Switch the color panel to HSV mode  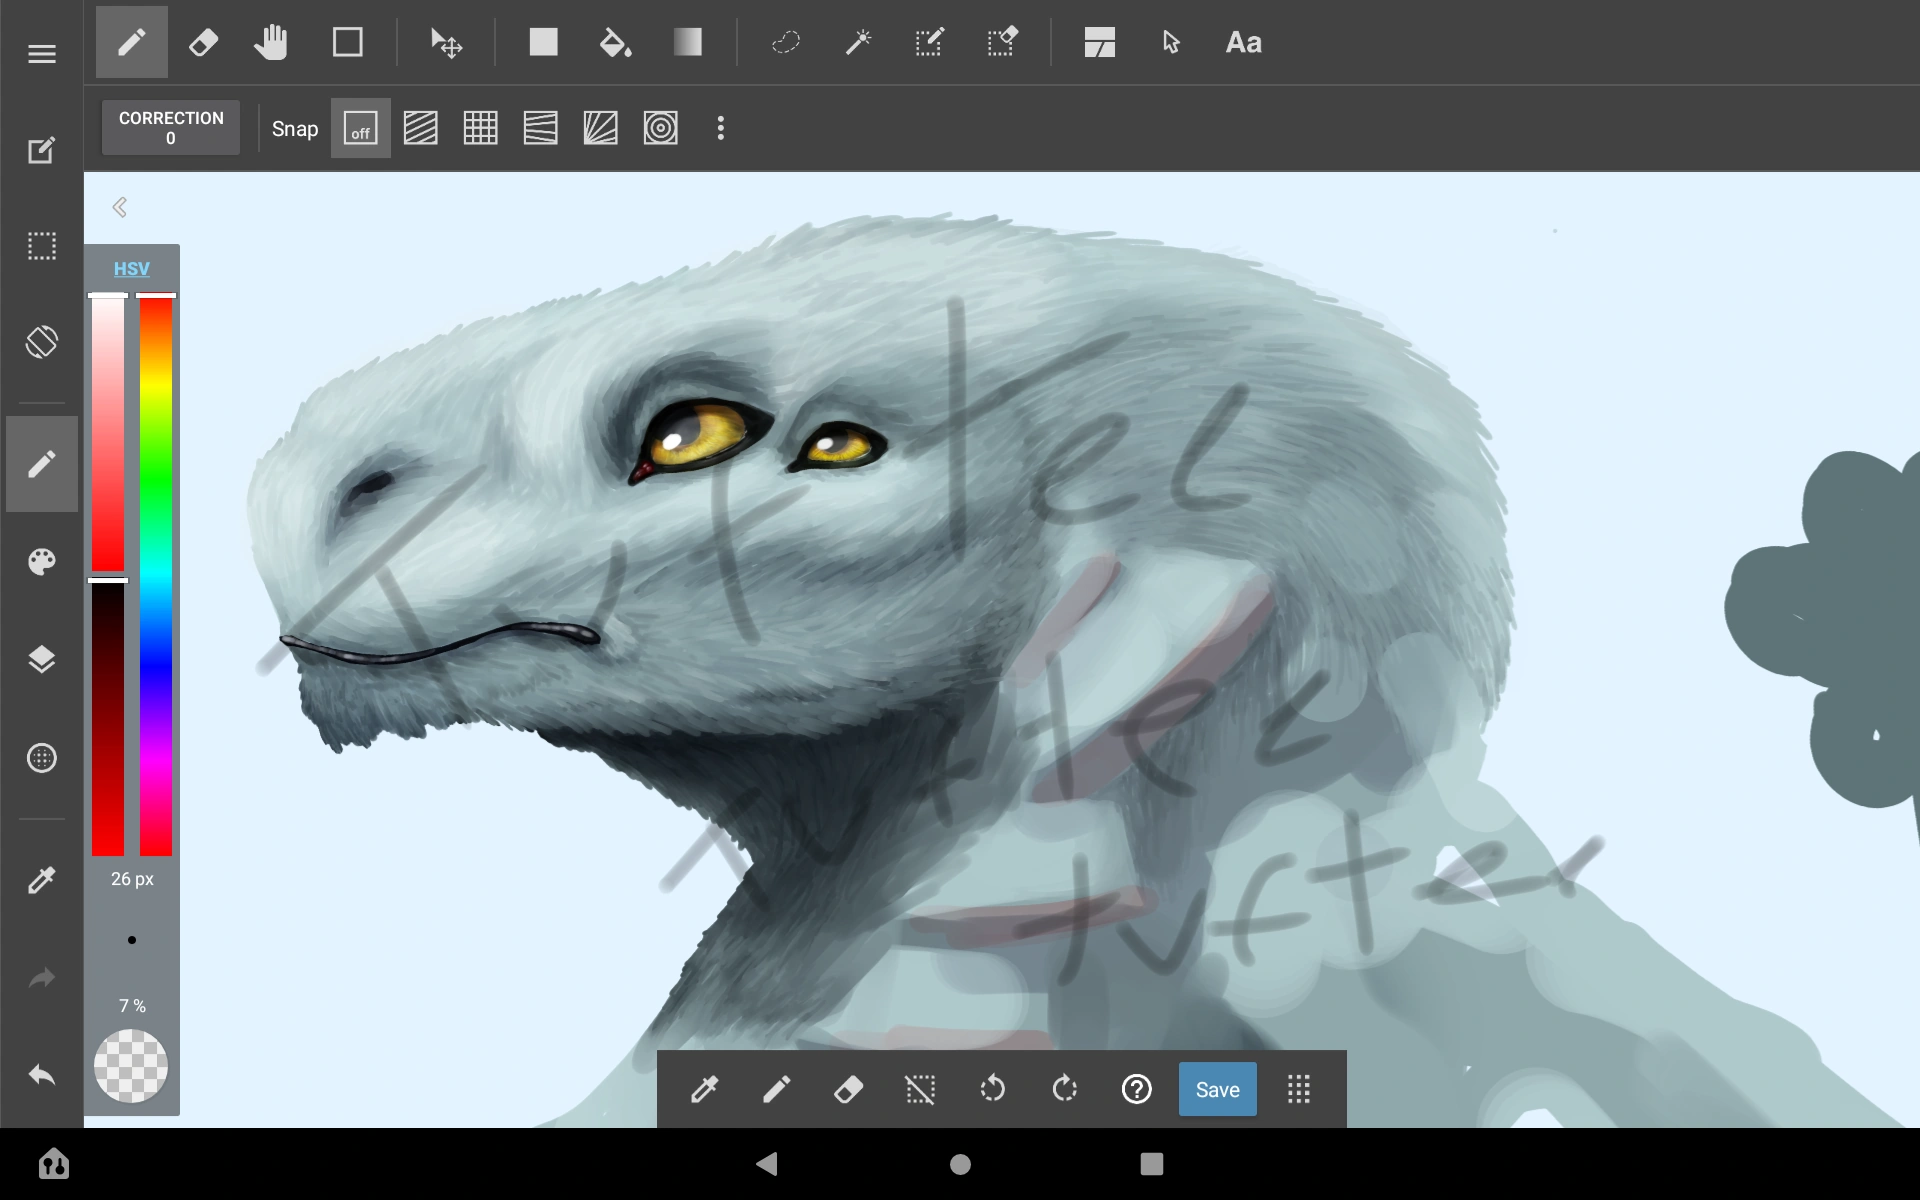click(131, 268)
